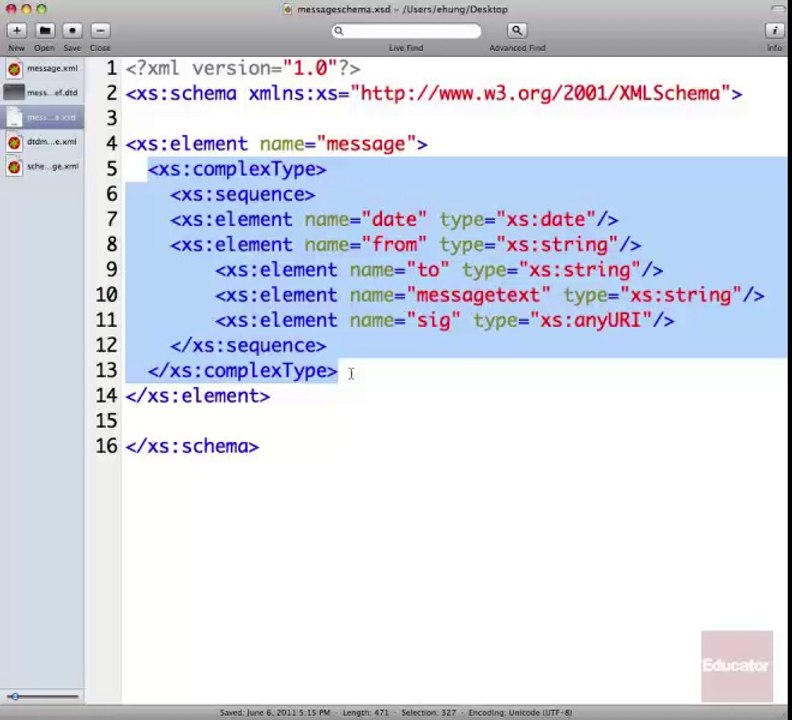Click the Saved date in status bar
This screenshot has height=720, width=792.
(275, 712)
